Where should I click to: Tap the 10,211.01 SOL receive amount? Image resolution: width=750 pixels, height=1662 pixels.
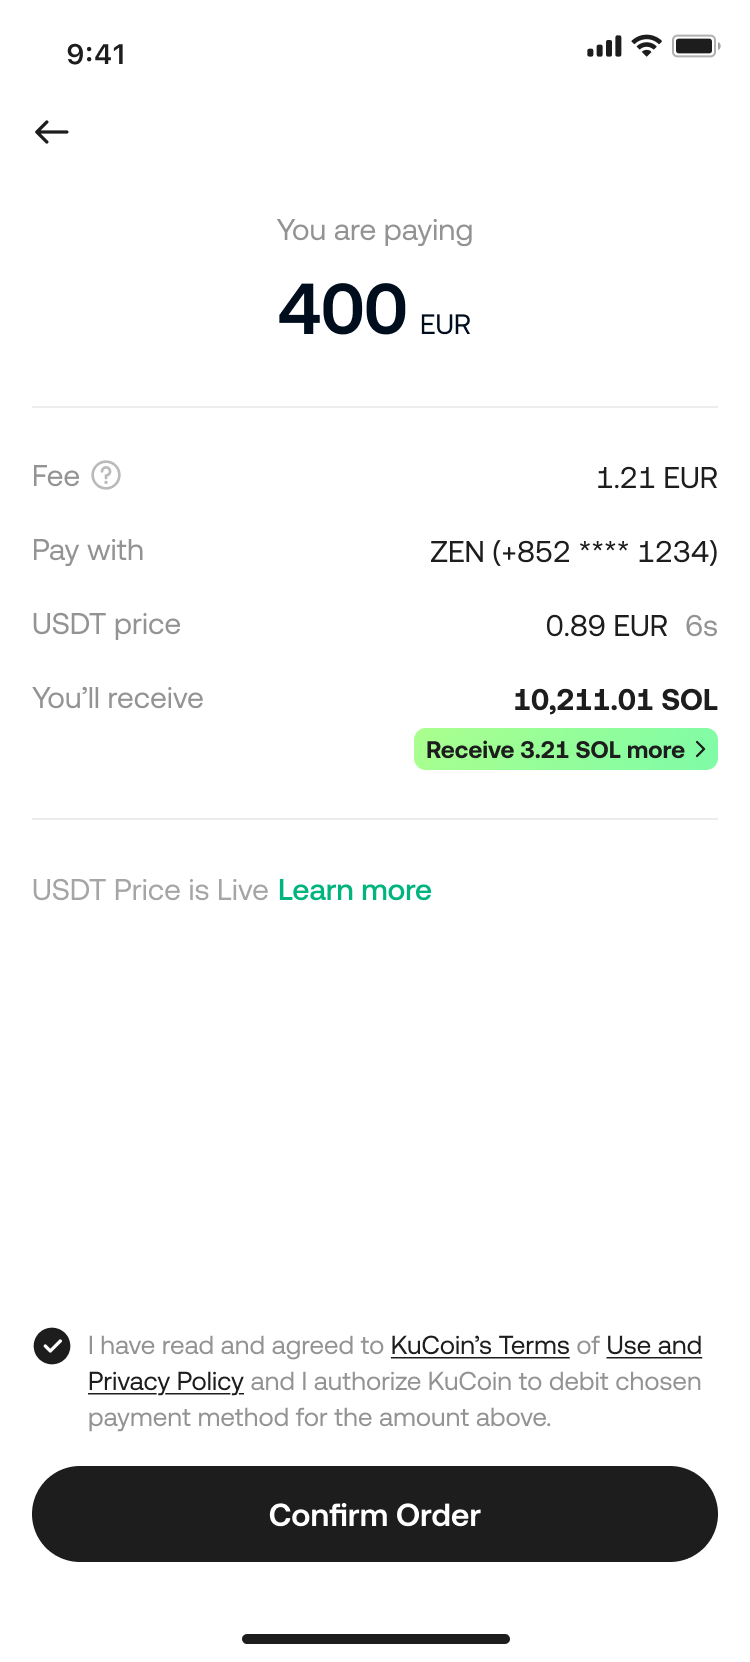click(615, 700)
